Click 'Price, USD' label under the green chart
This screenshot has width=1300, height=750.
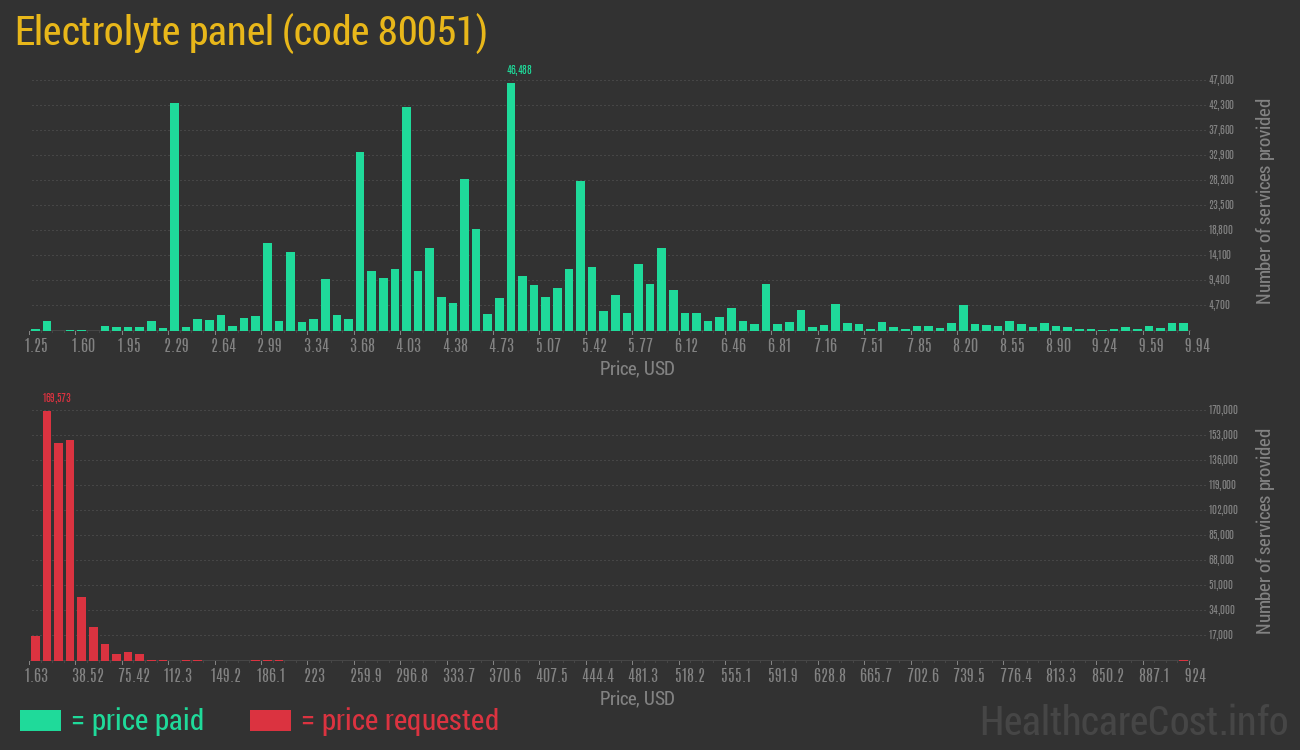point(637,369)
